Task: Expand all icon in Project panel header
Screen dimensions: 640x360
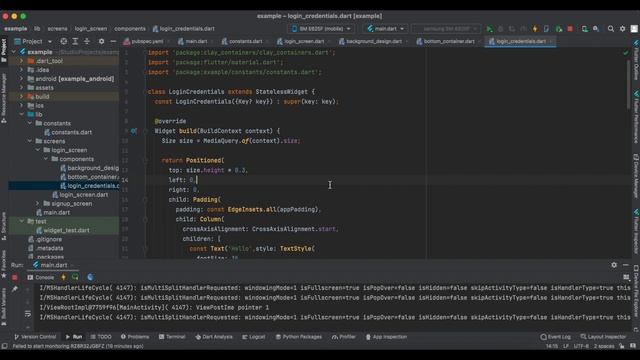Action: coord(75,41)
